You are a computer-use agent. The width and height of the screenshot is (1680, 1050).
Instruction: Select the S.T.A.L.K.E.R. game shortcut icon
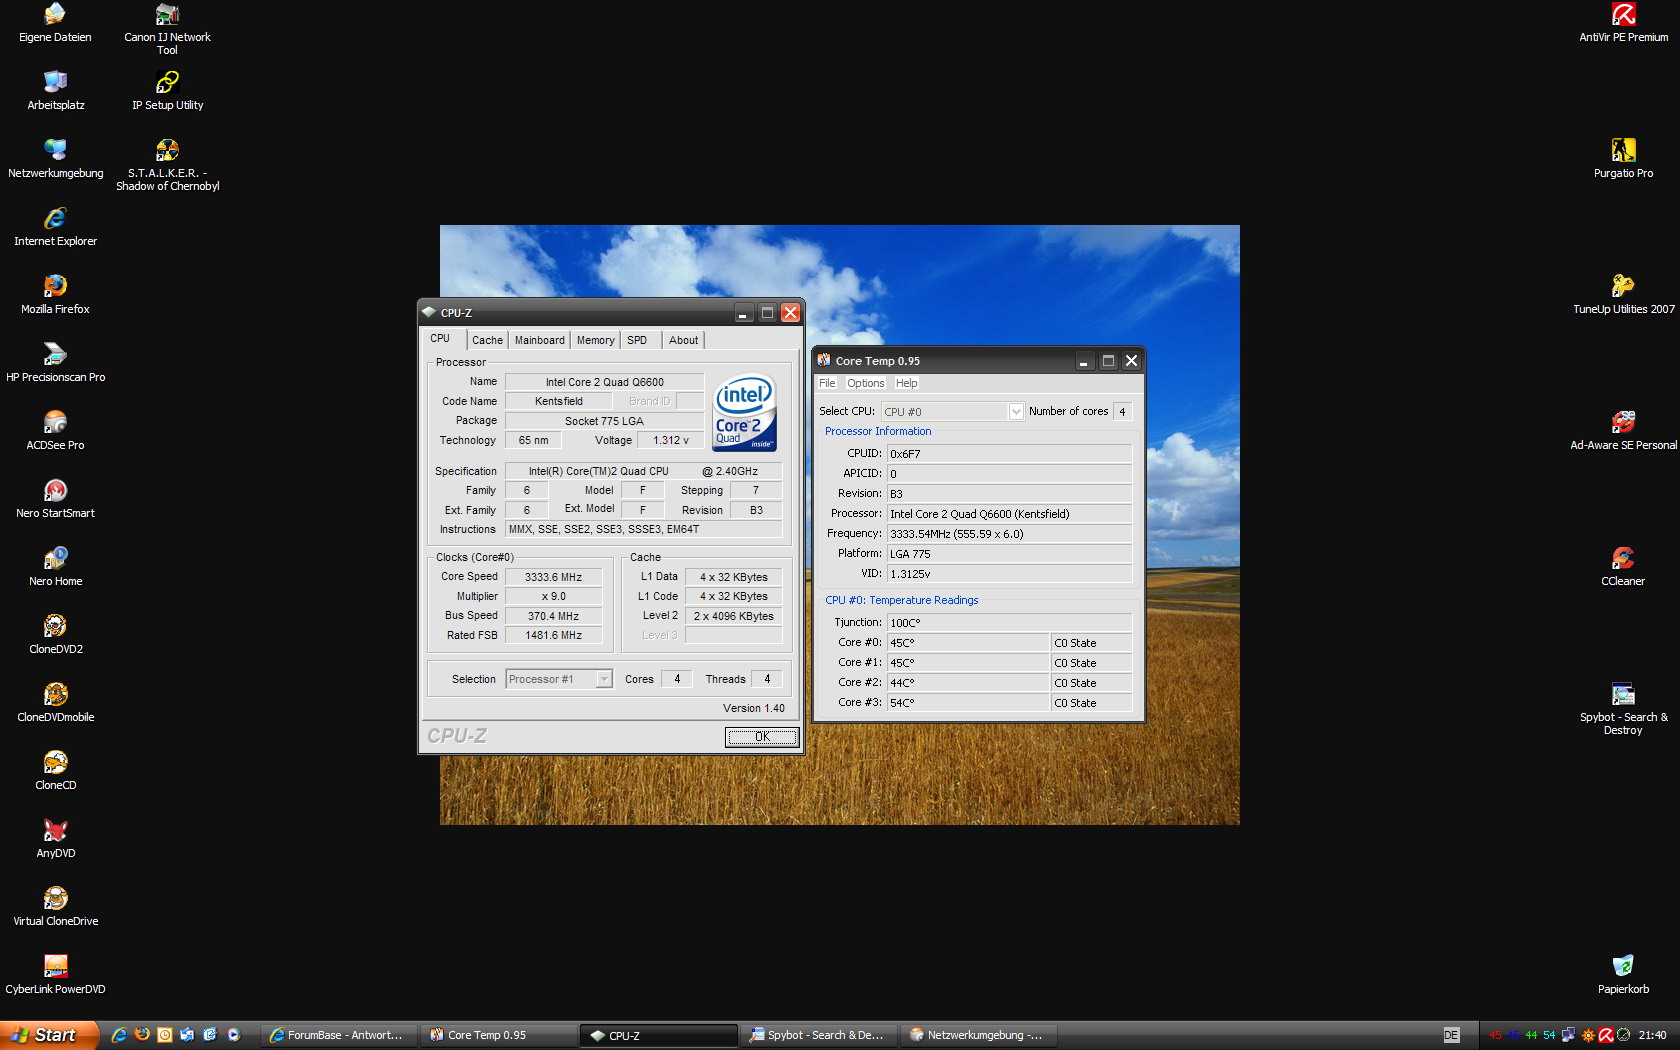click(167, 150)
